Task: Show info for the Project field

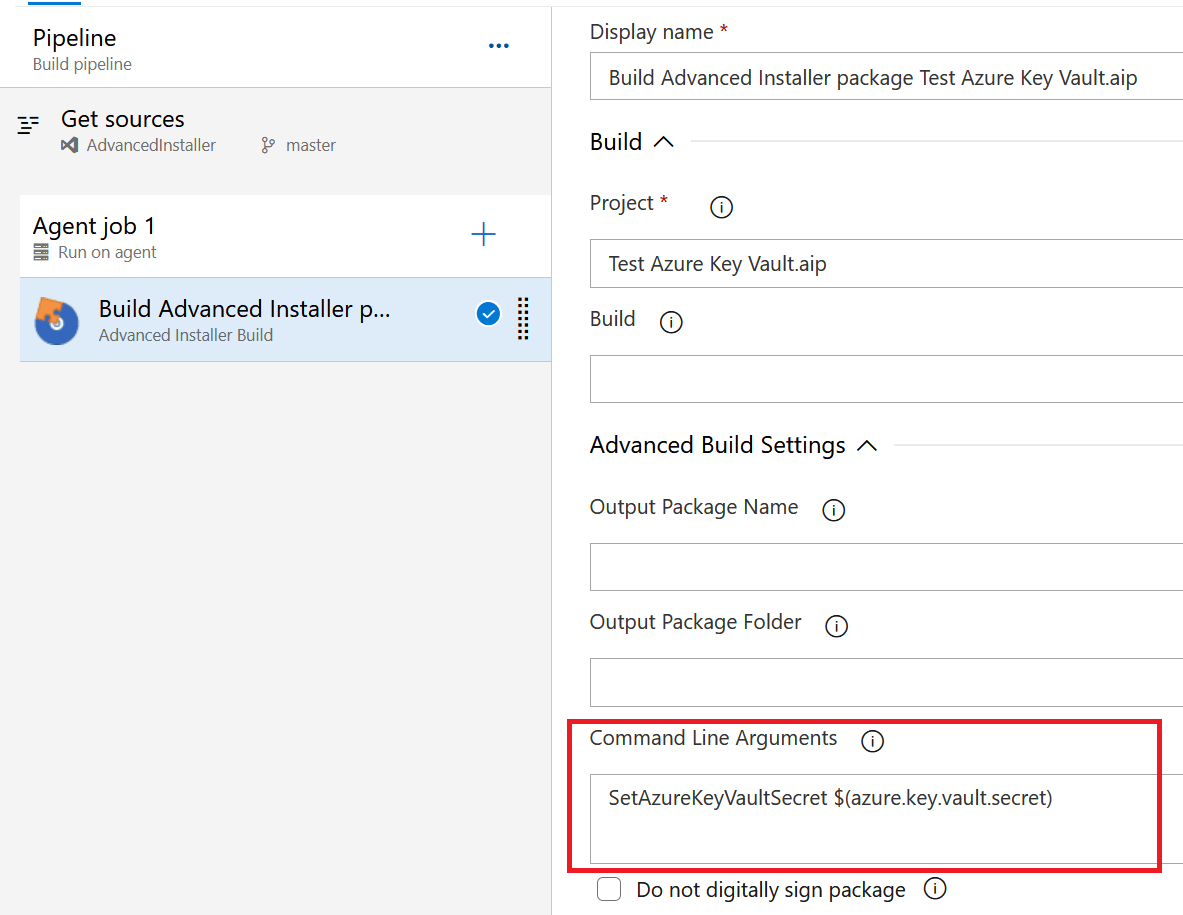Action: pos(721,207)
